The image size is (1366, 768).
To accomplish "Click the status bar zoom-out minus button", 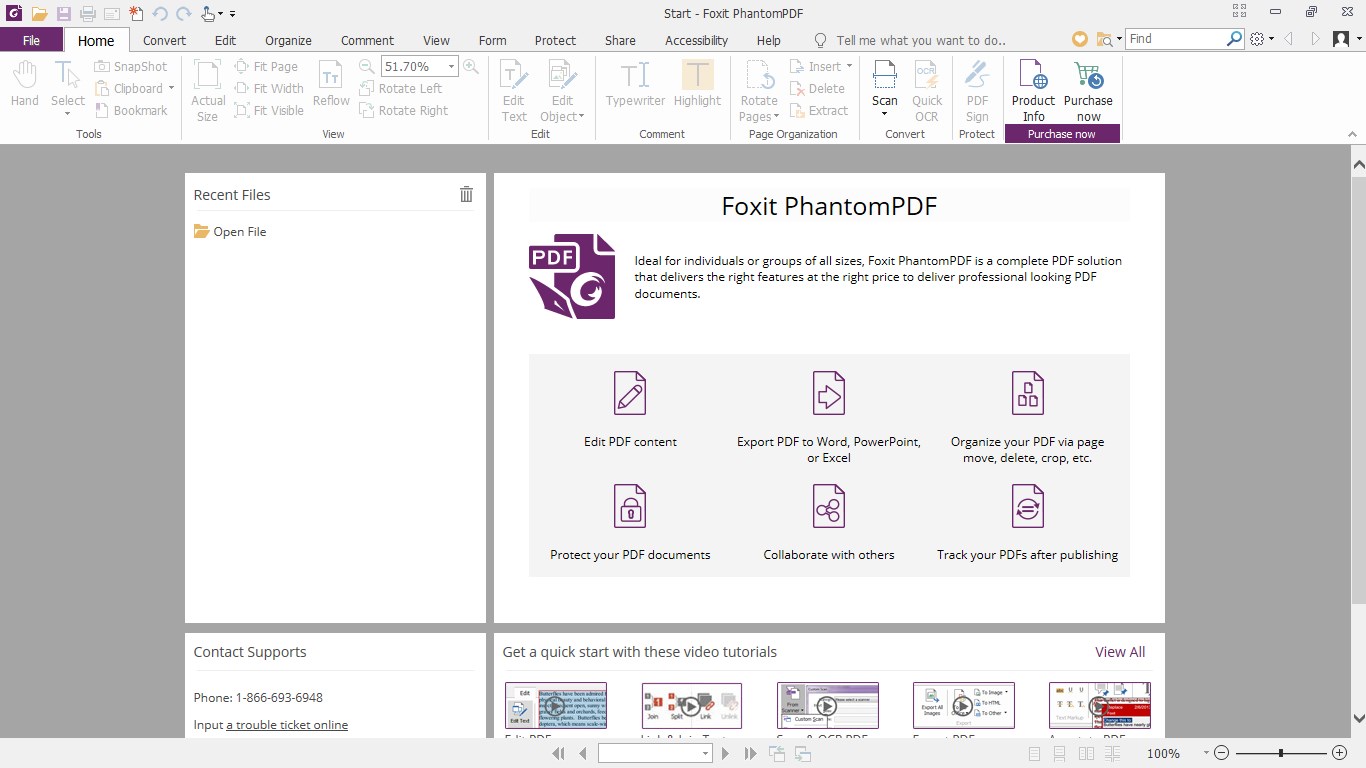I will click(1222, 753).
